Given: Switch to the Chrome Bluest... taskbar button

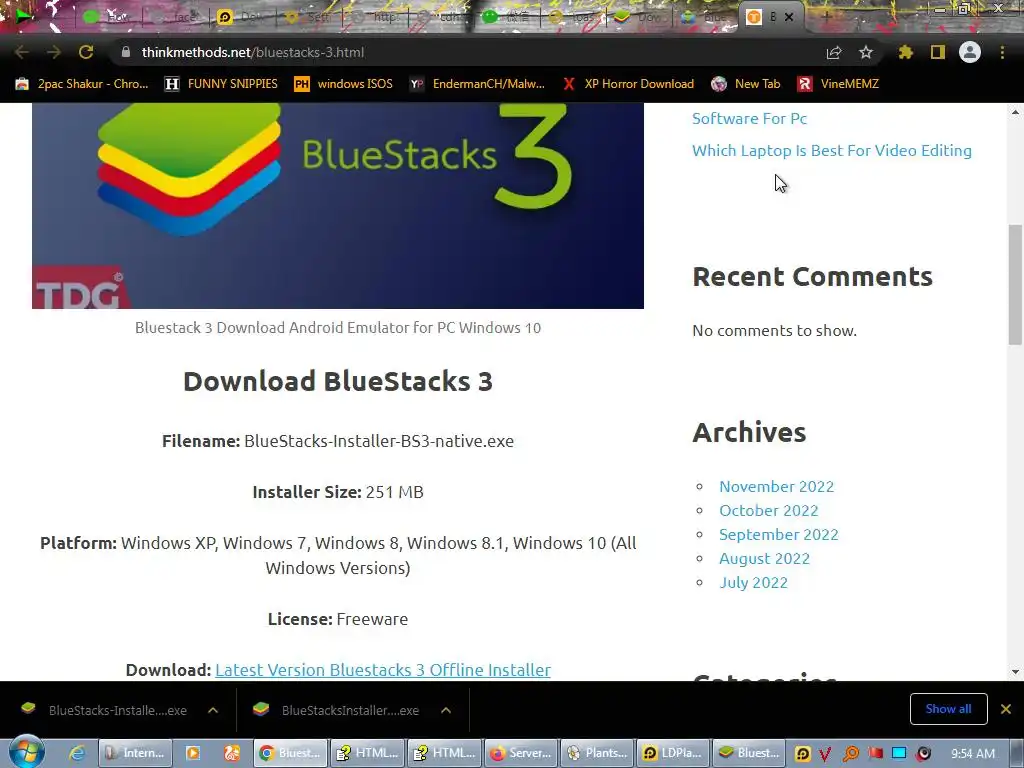Looking at the screenshot, I should [x=290, y=753].
